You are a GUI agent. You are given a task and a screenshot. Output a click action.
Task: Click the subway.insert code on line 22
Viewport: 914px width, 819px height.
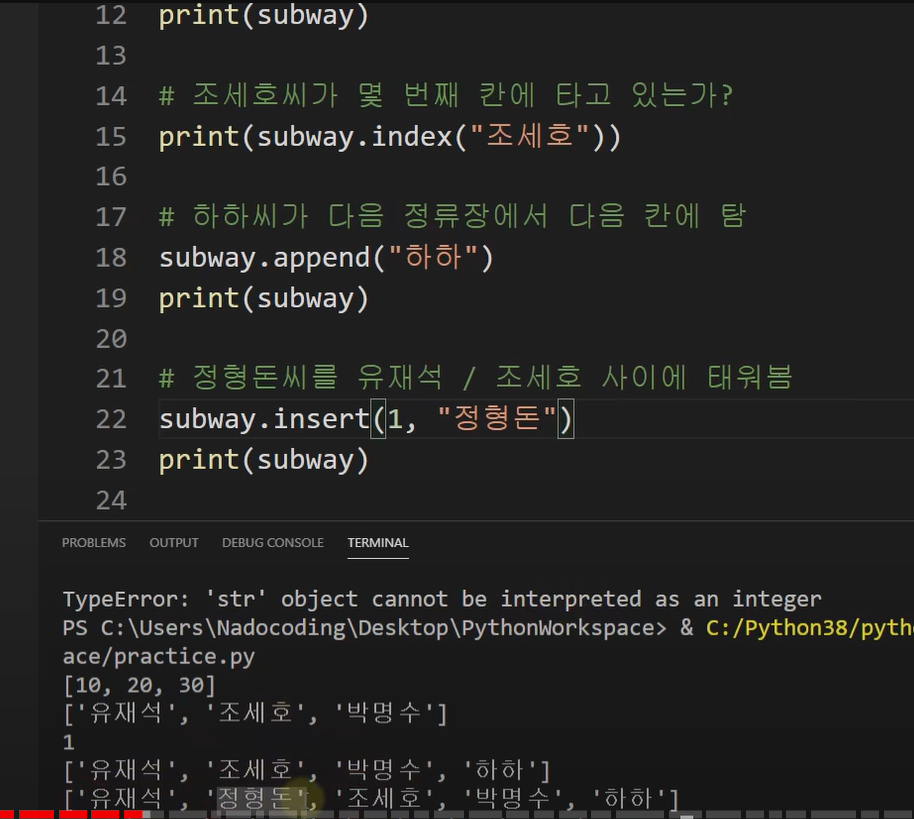(x=264, y=419)
